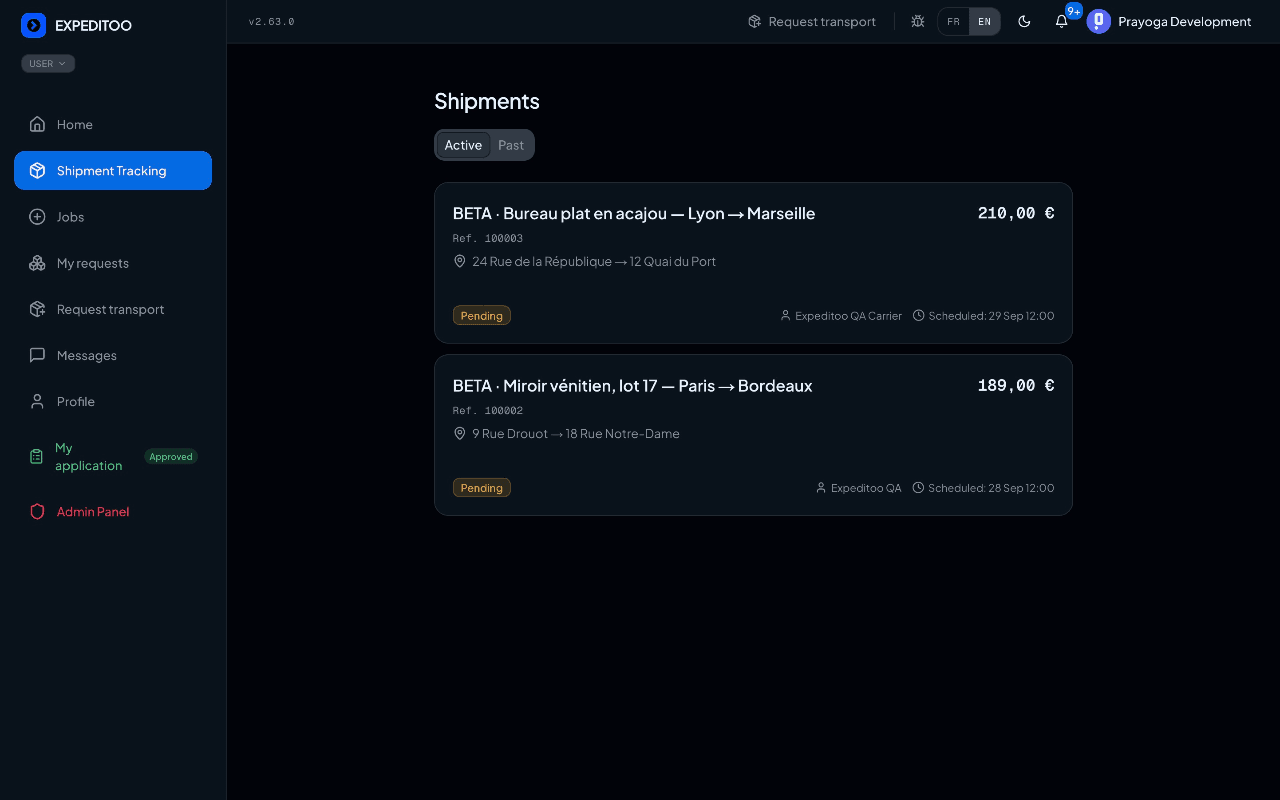
Task: Click the Home house icon
Action: 37,124
